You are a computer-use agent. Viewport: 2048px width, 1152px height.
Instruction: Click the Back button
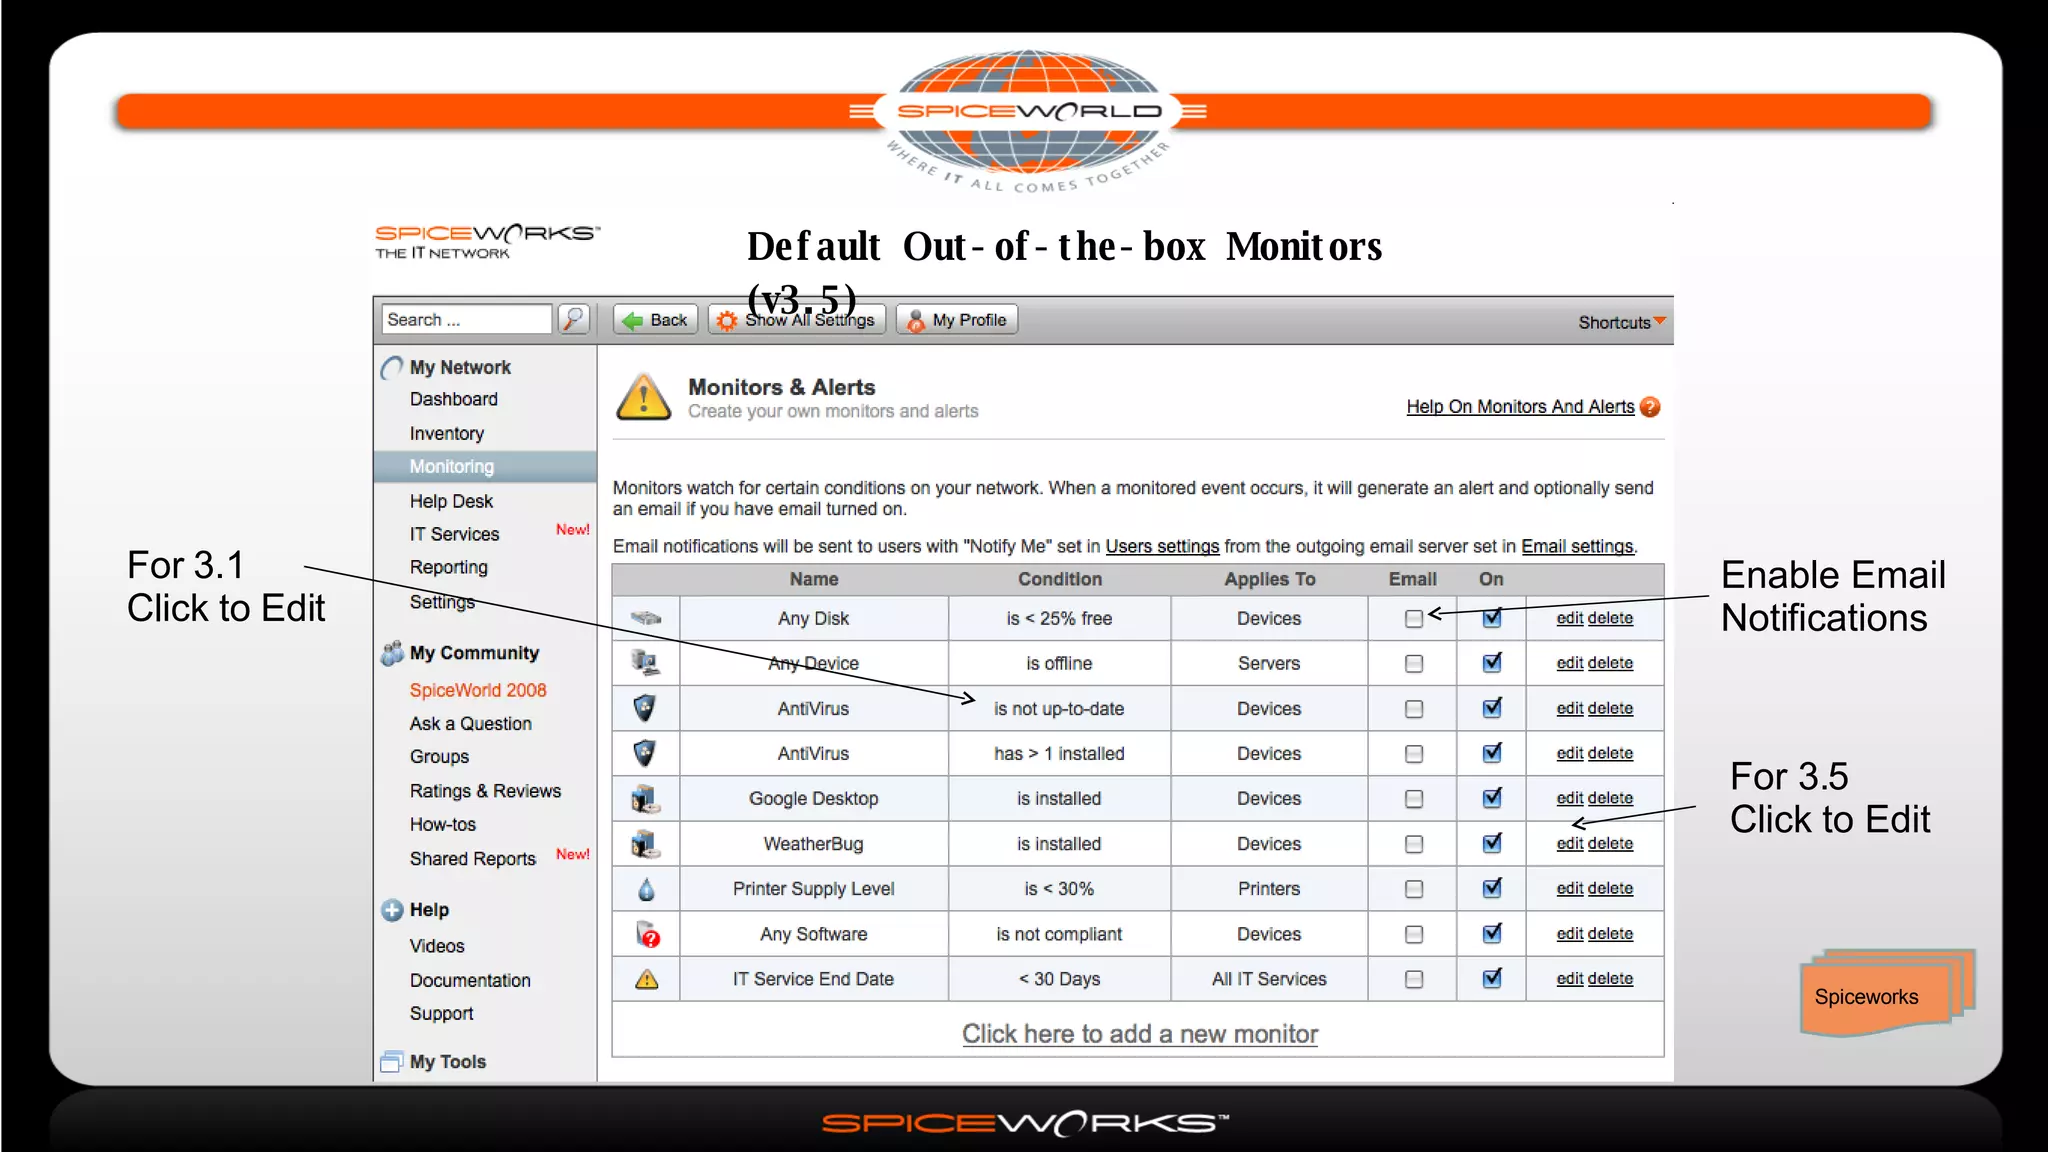[x=655, y=320]
